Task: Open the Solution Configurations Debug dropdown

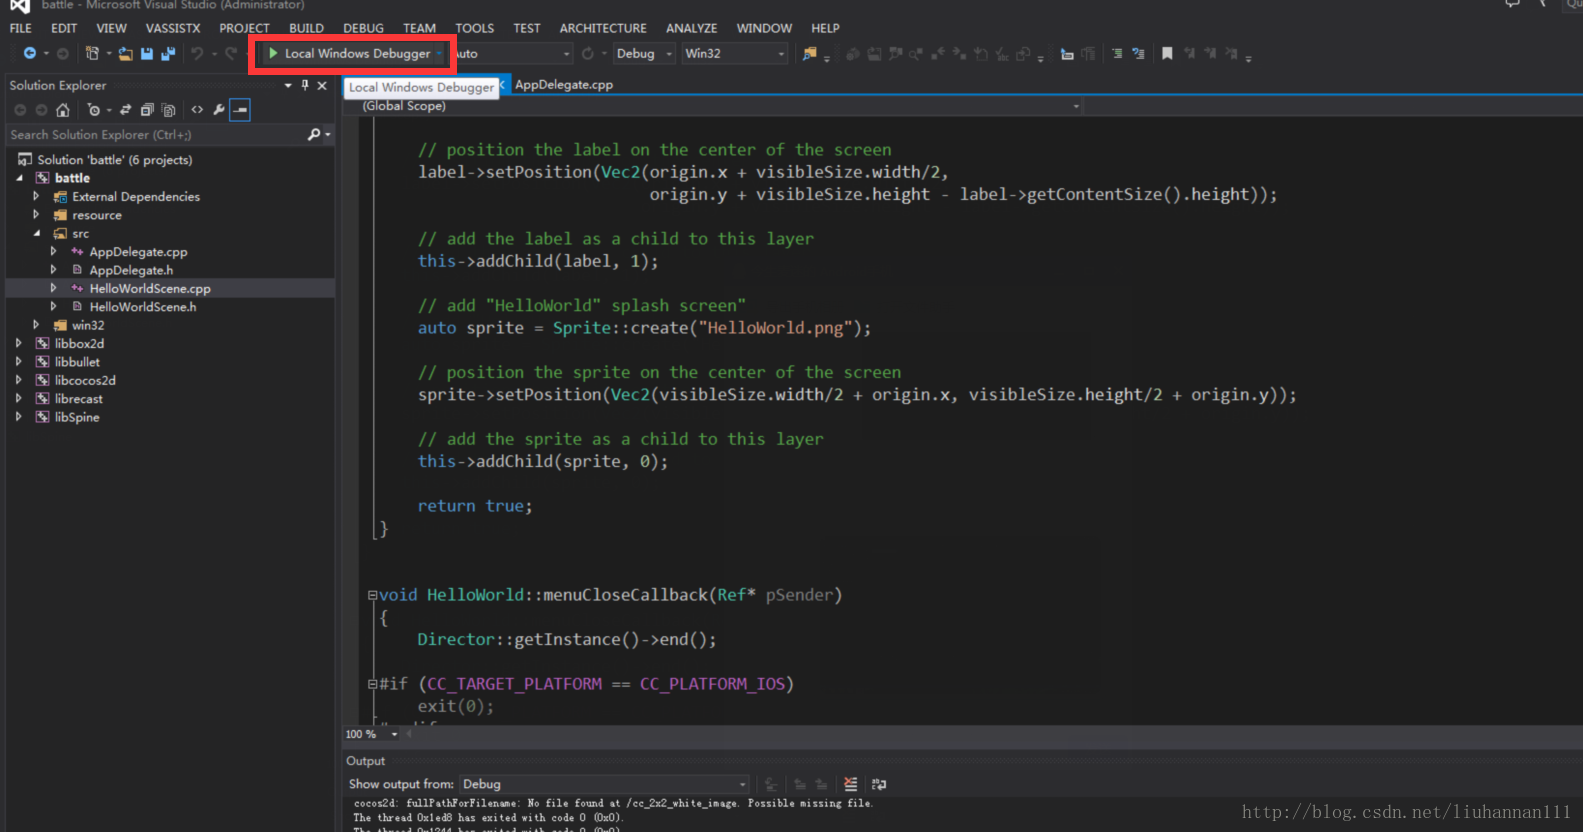Action: (x=644, y=53)
